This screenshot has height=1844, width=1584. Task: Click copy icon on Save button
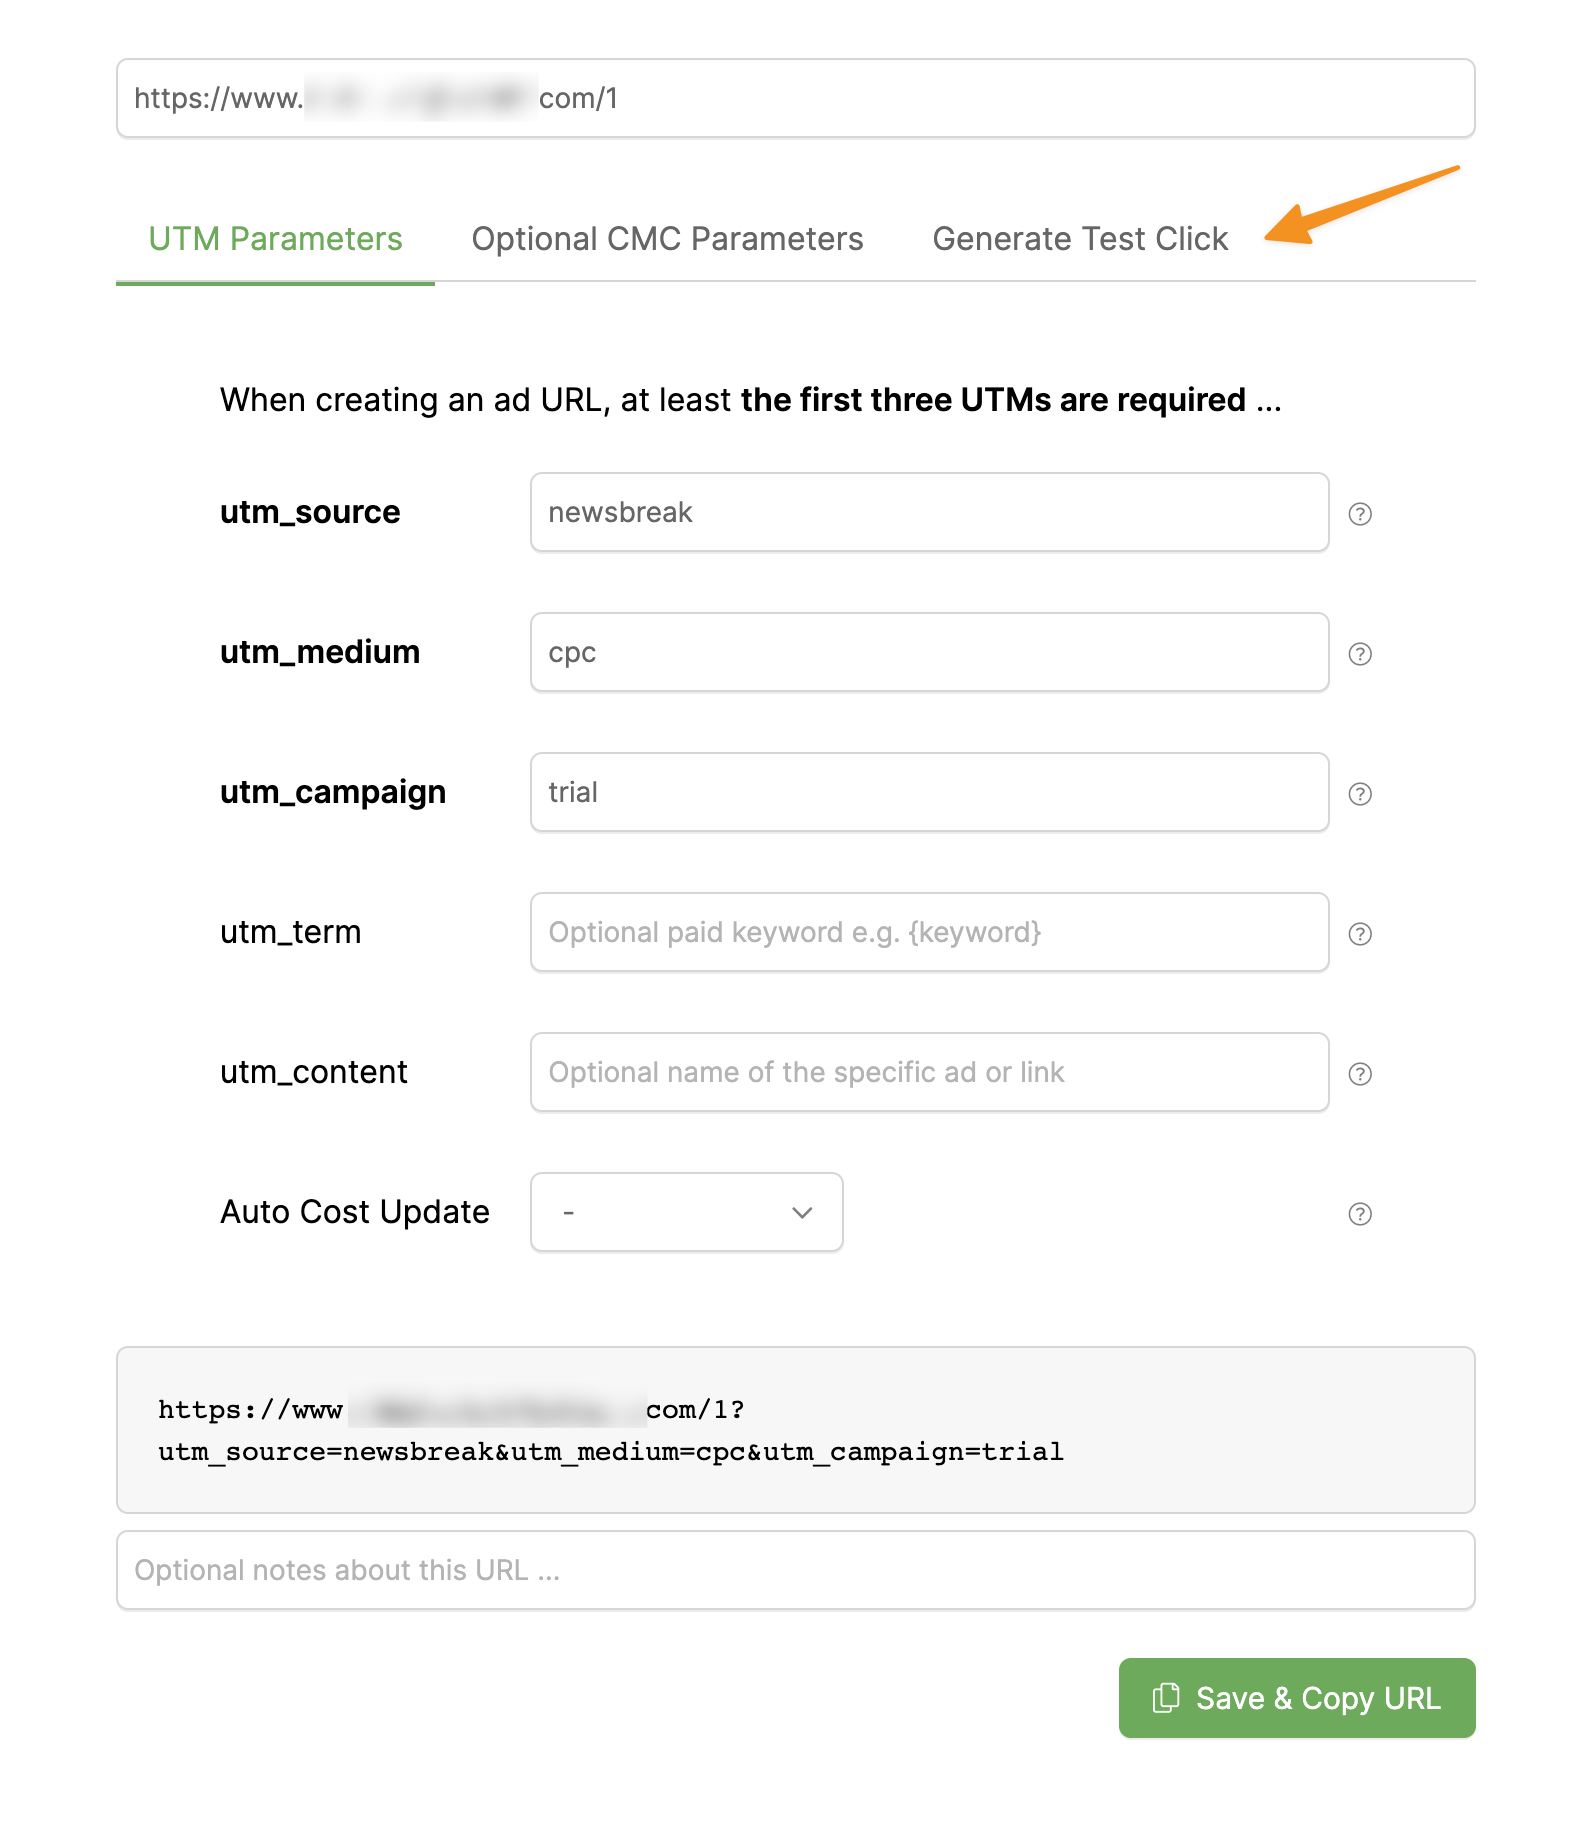pyautogui.click(x=1166, y=1698)
